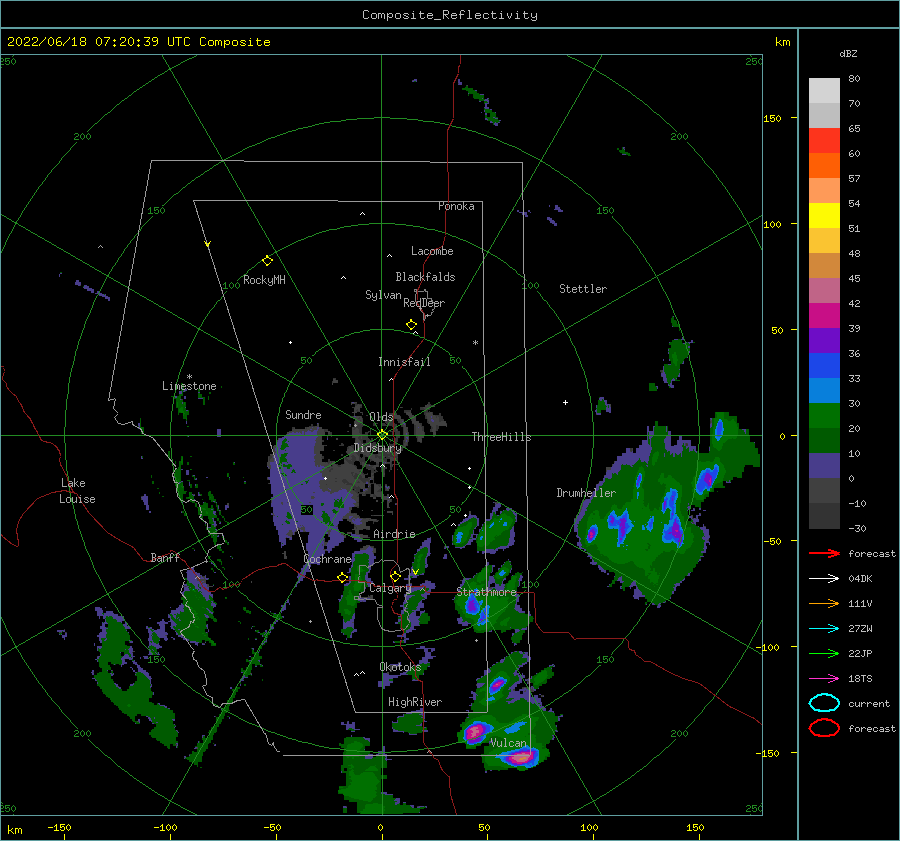Click the Strathmore label

(x=487, y=592)
